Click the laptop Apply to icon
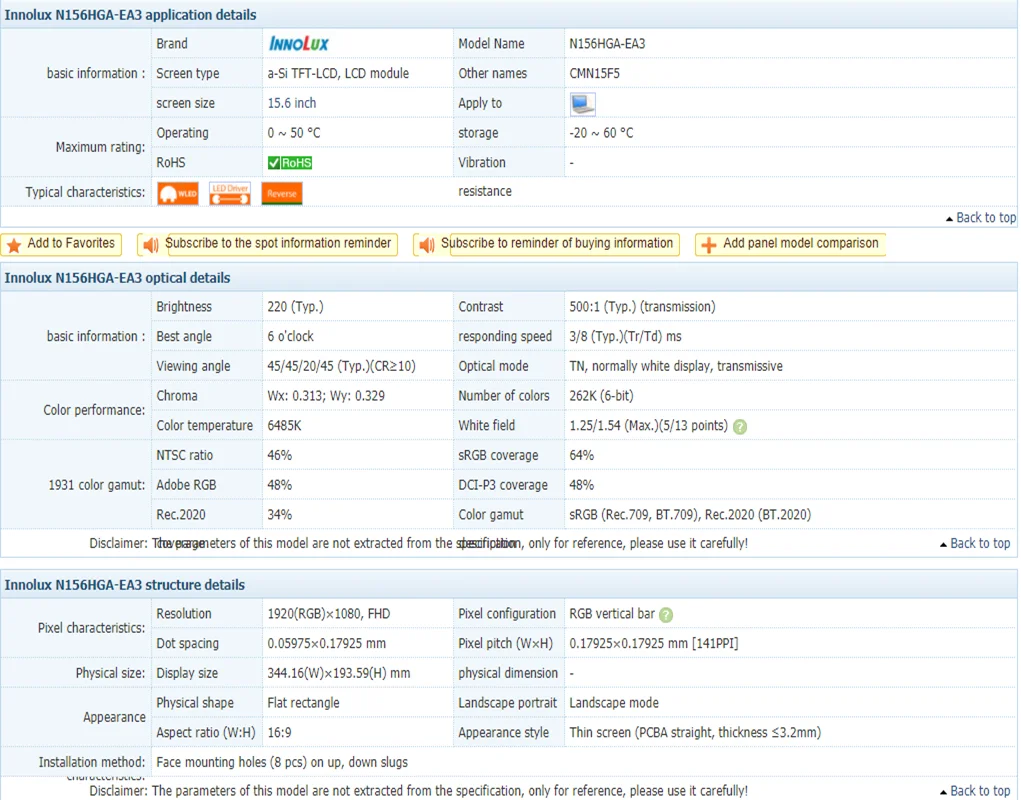The image size is (1021, 800). 582,103
